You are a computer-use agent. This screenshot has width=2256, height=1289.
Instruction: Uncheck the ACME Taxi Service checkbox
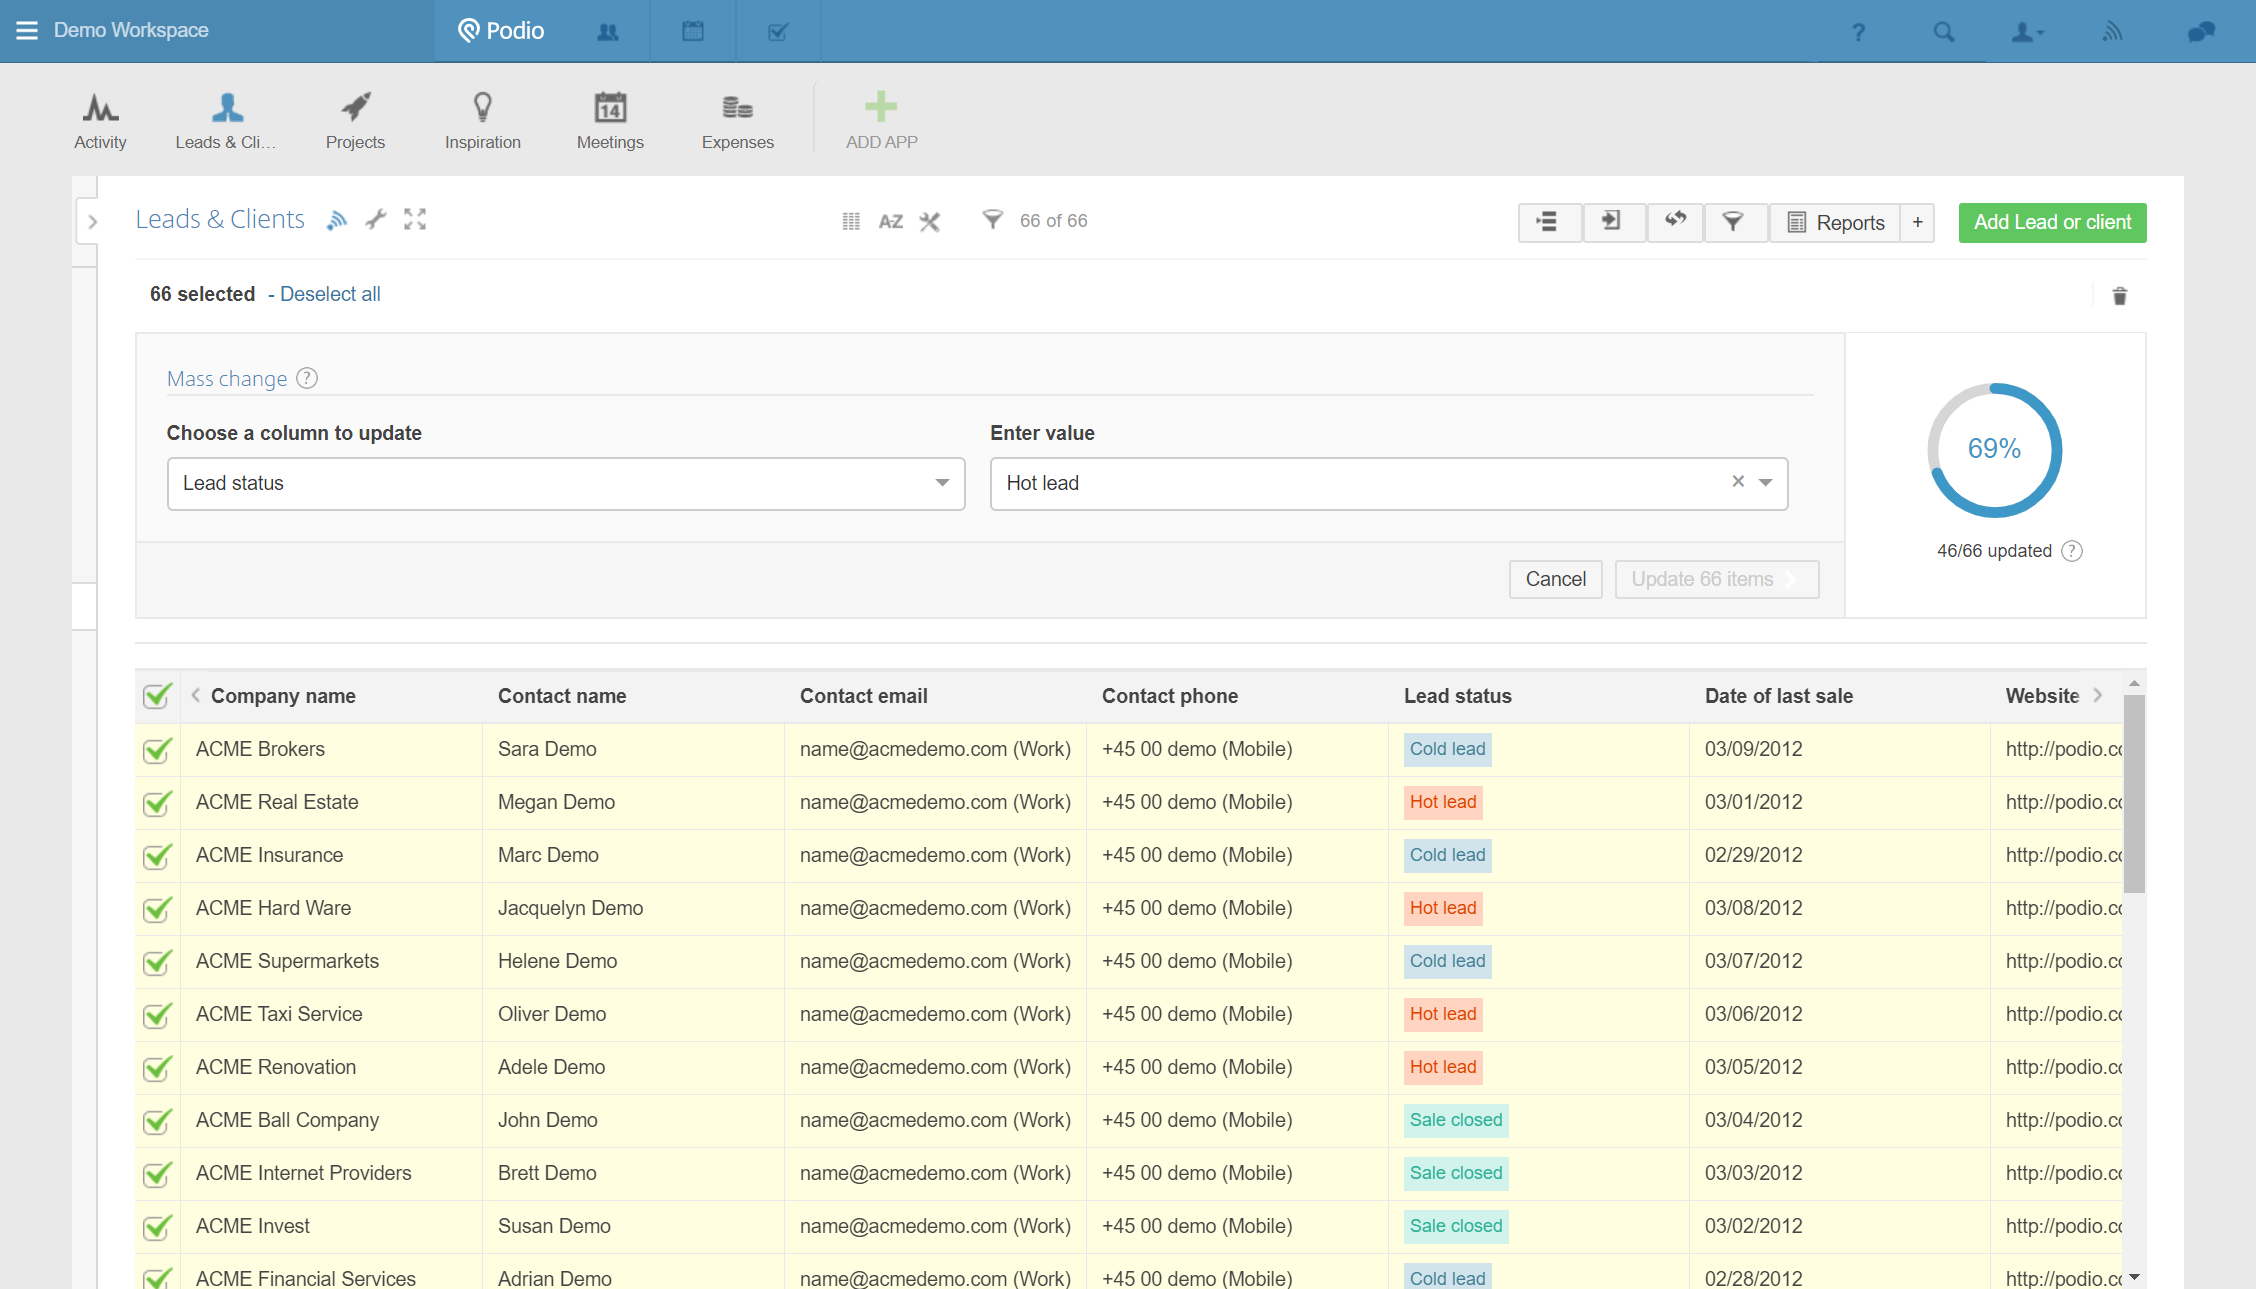pyautogui.click(x=157, y=1015)
